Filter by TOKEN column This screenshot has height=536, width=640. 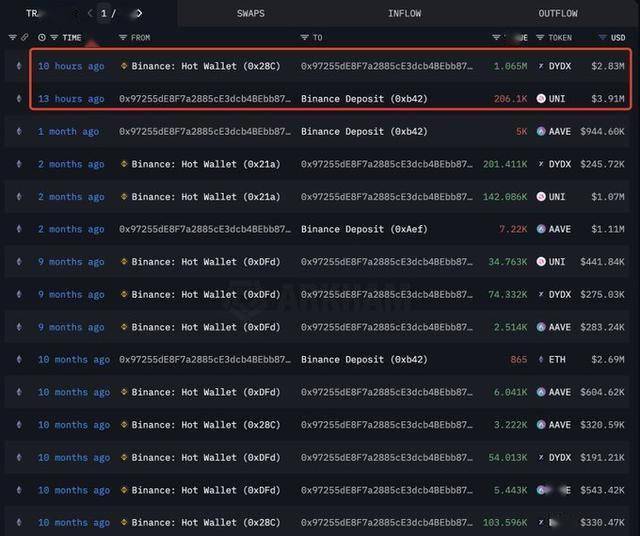click(x=540, y=38)
